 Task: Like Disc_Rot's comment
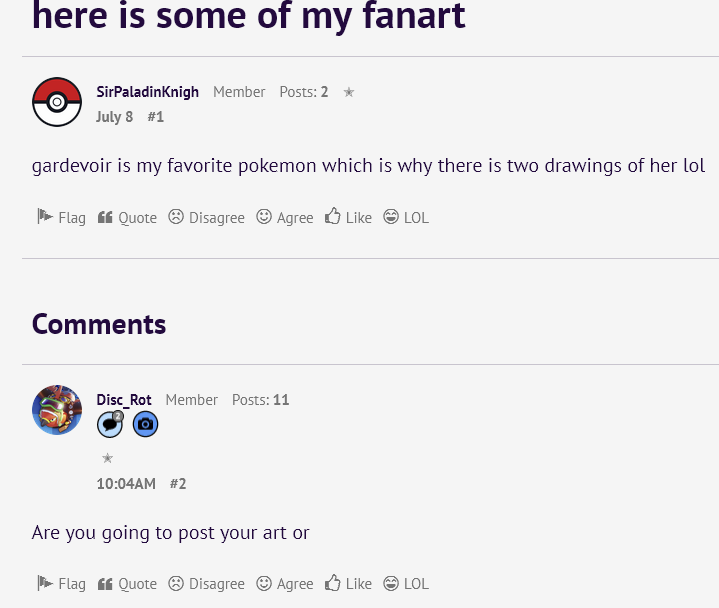pyautogui.click(x=348, y=583)
